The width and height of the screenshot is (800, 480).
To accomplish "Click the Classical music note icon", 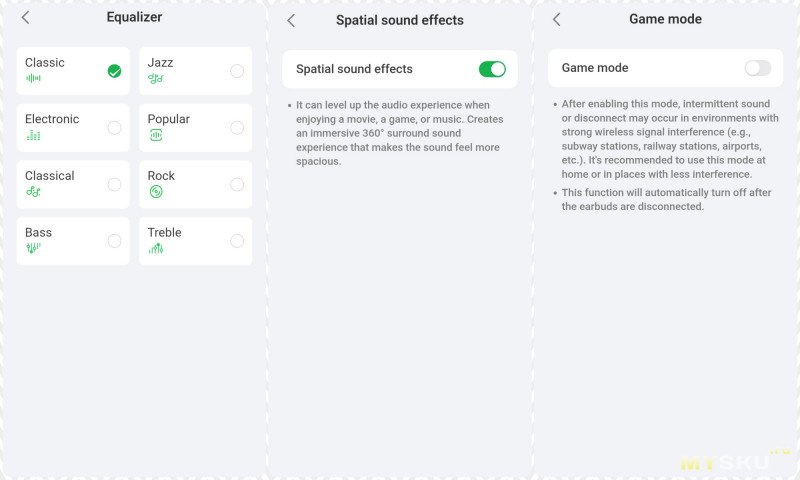I will tap(33, 192).
